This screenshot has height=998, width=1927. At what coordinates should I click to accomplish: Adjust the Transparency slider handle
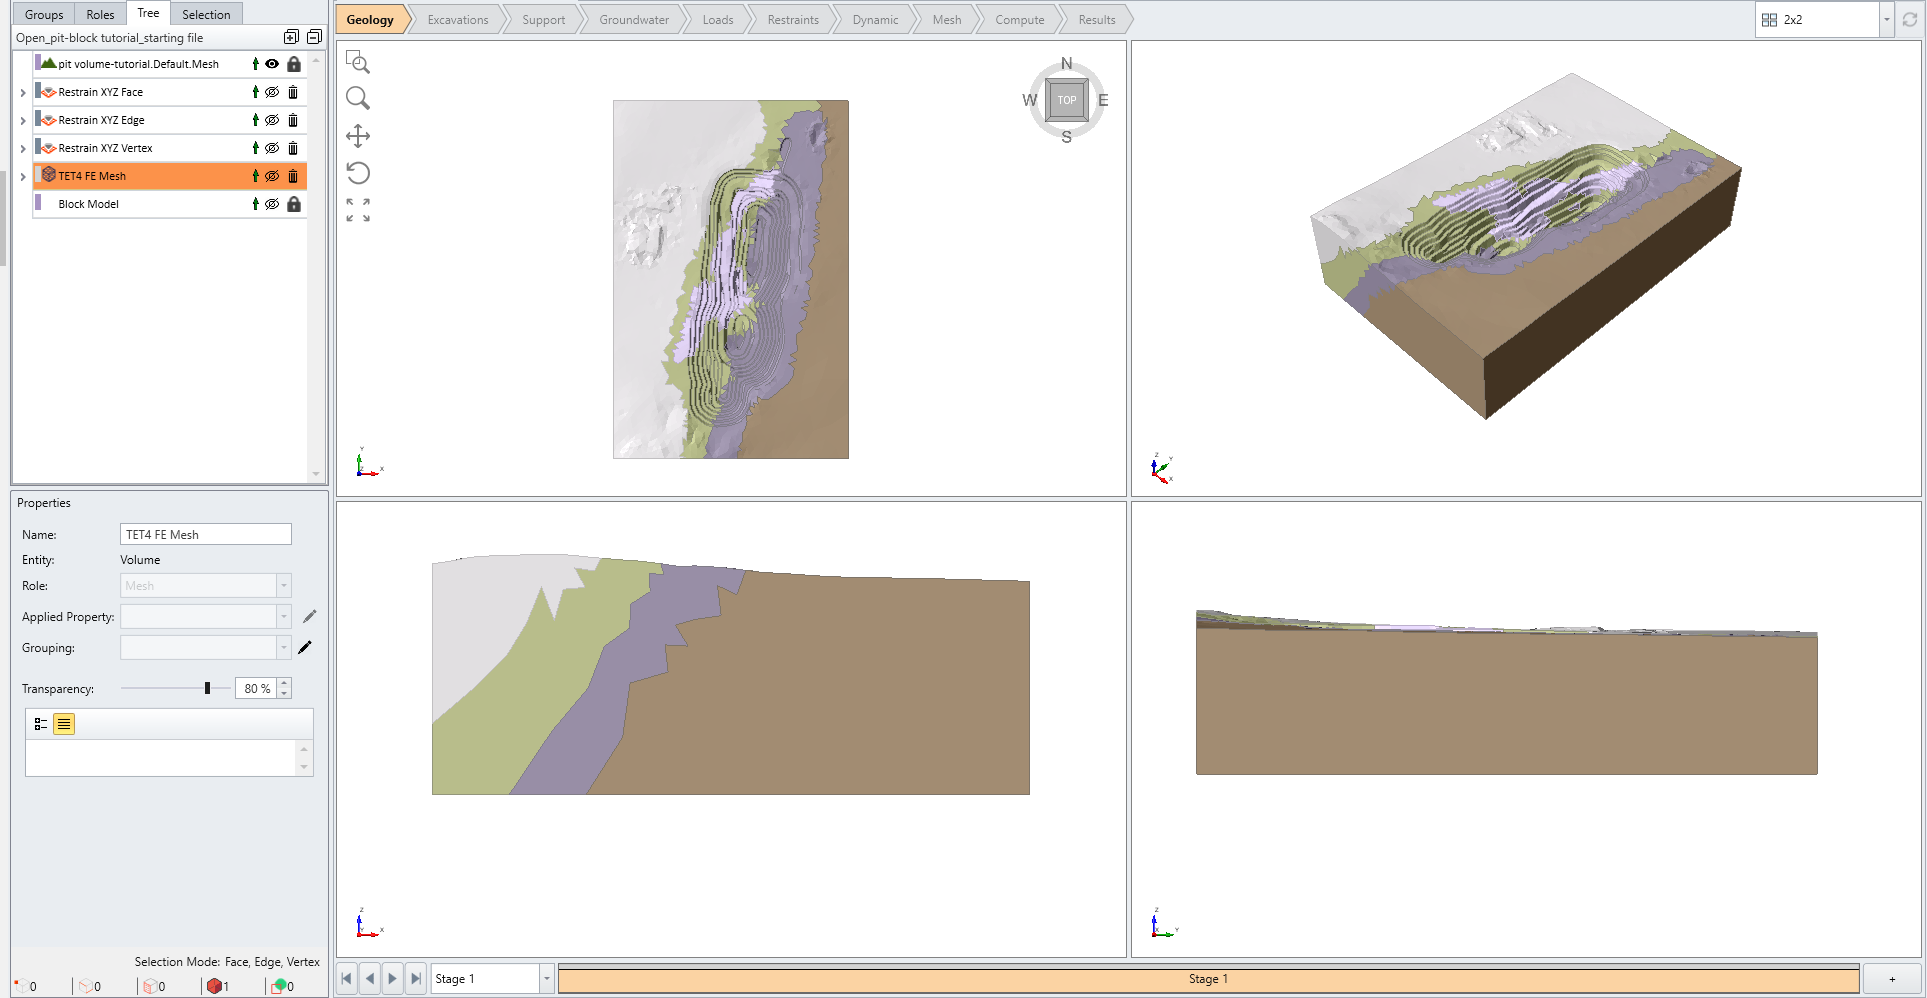pyautogui.click(x=207, y=688)
